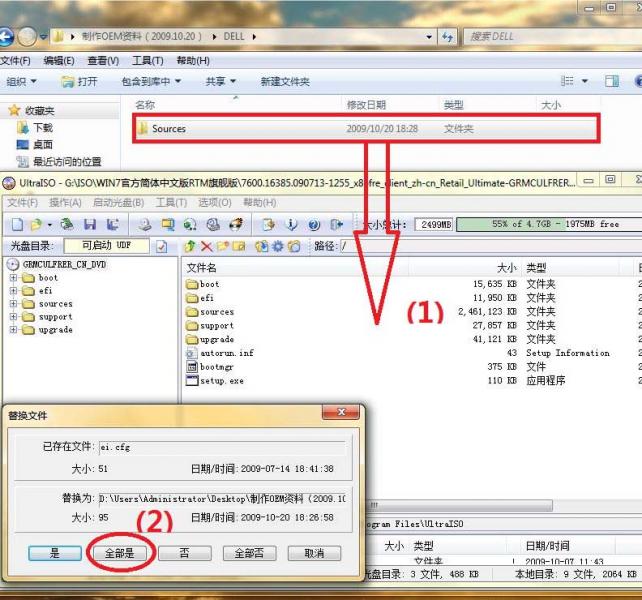
Task: Click the refresh icon beside Explorer address bar
Action: [448, 37]
